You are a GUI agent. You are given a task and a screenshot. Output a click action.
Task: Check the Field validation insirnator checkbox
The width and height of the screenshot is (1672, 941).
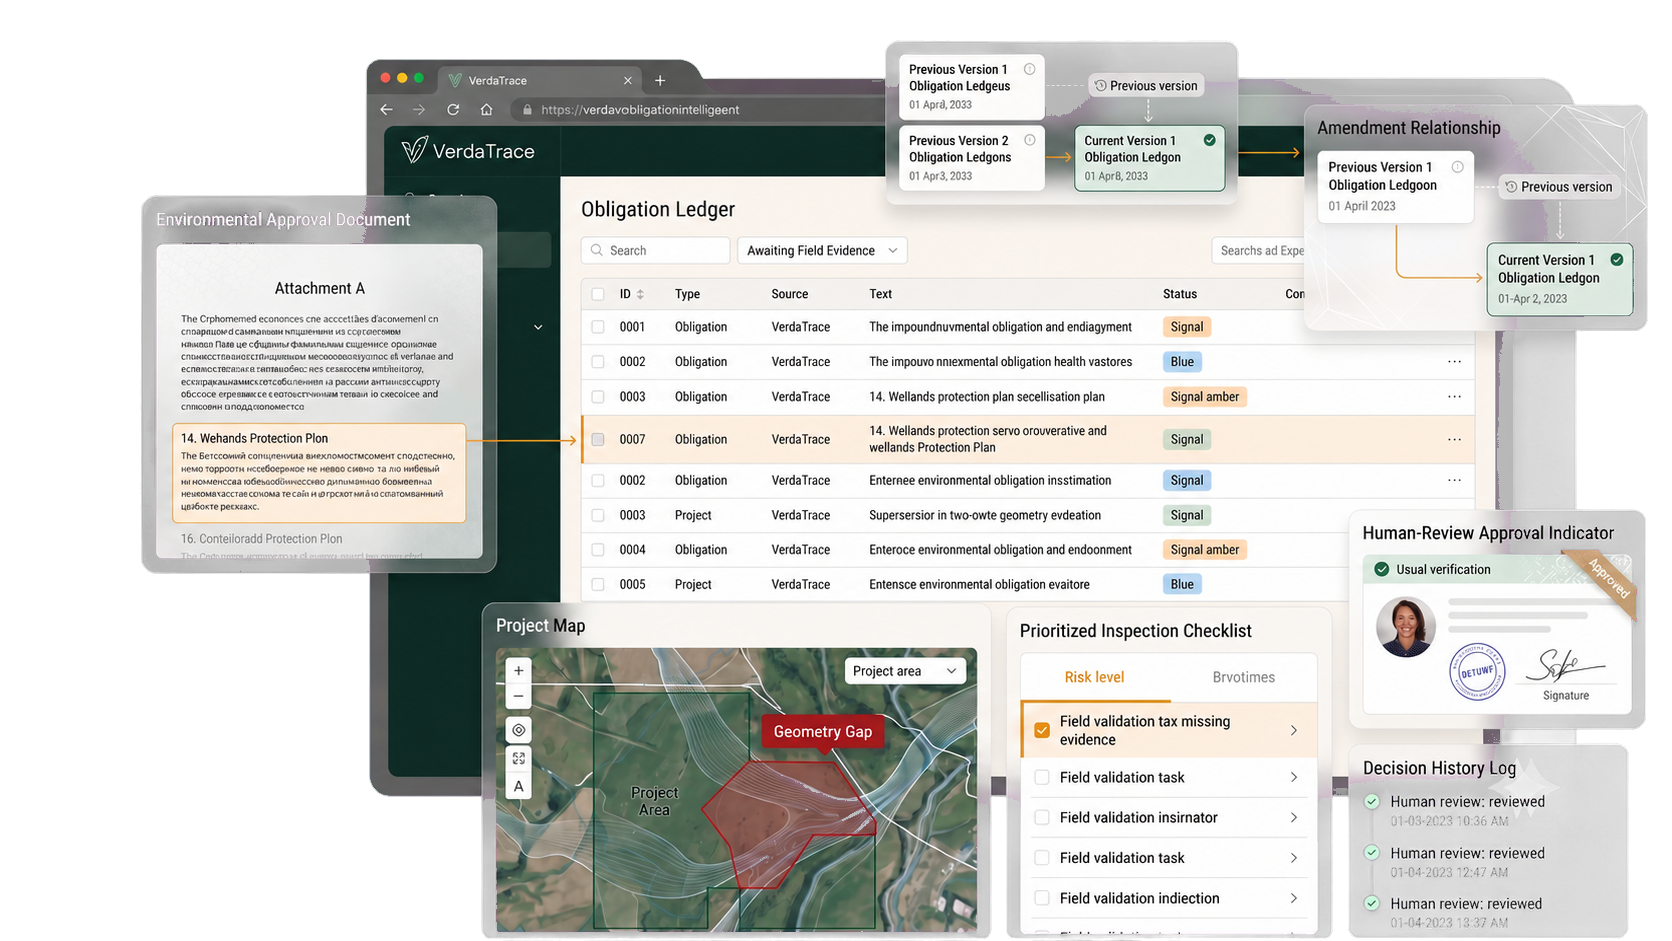[1042, 817]
